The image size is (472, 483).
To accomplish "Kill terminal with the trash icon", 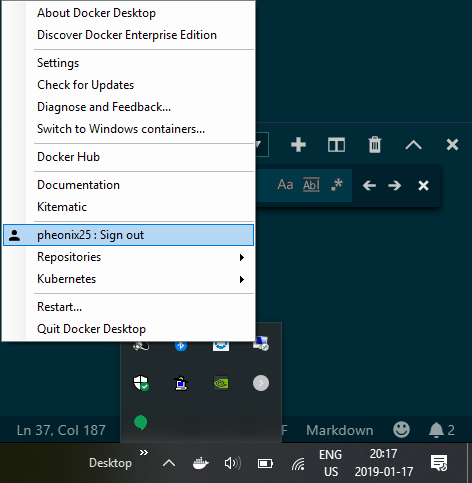I will click(x=375, y=145).
